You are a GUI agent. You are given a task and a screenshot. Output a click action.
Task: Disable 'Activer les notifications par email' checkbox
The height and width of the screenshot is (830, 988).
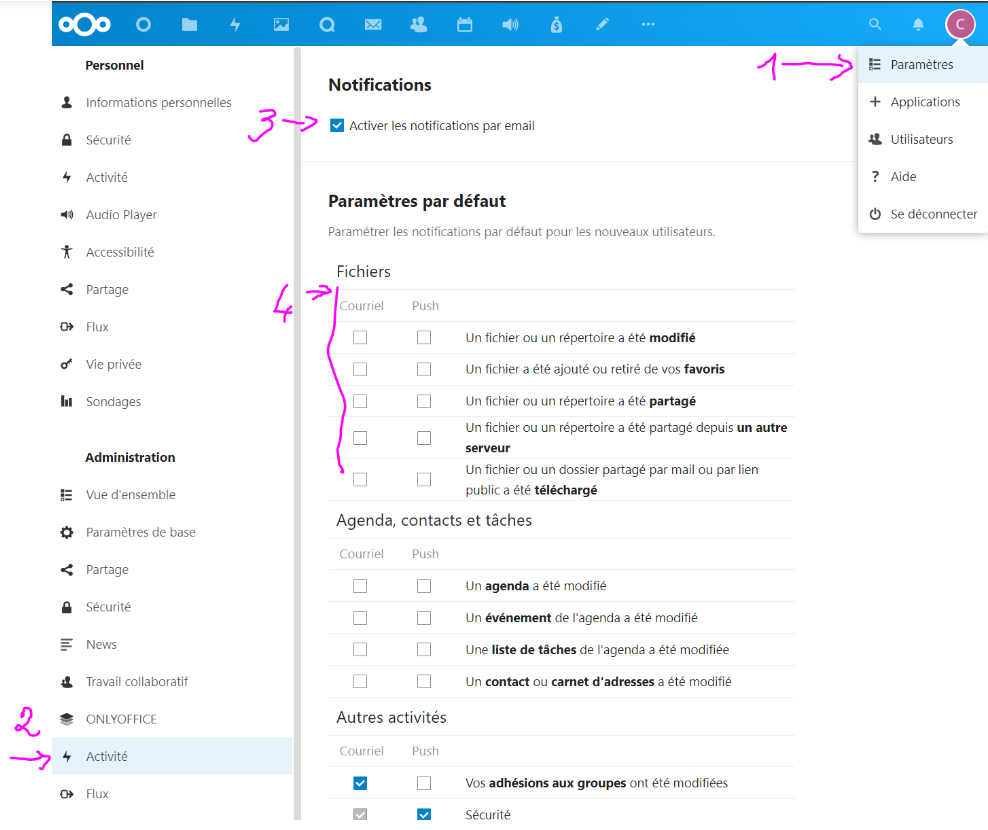click(337, 126)
